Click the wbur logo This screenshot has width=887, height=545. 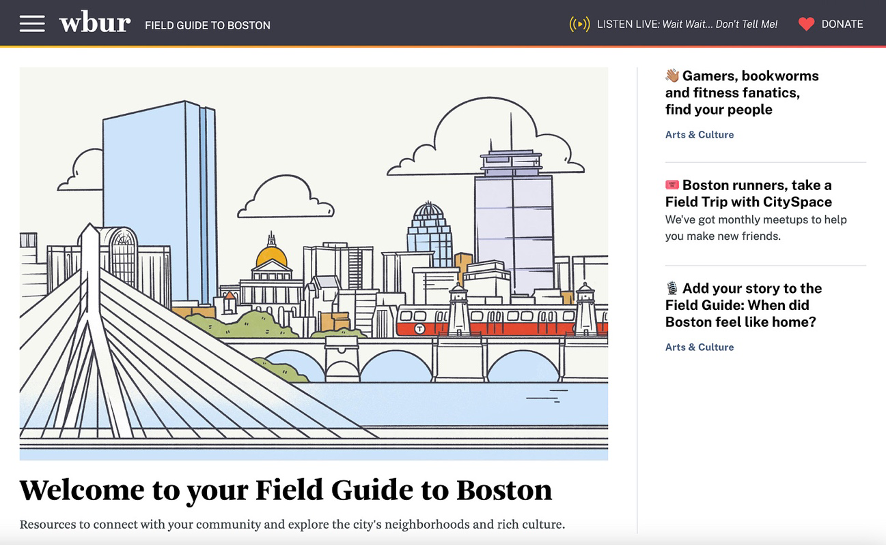(x=95, y=23)
